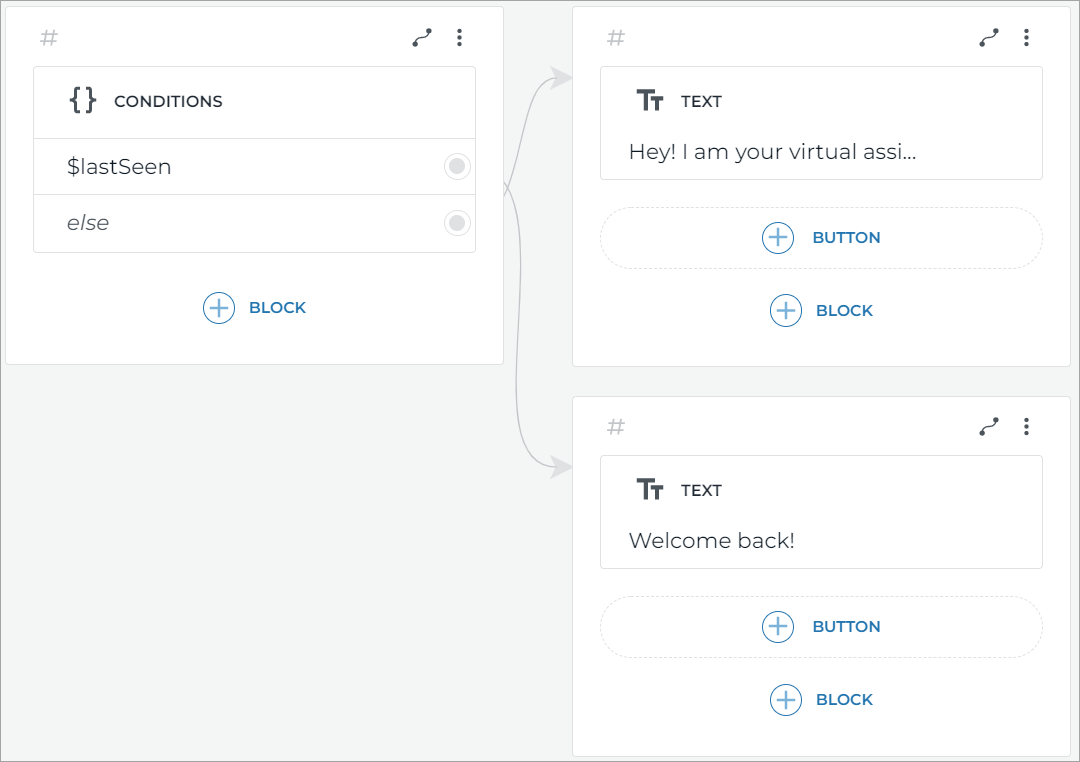
Task: Select the connector circle next to else branch
Action: (x=457, y=223)
